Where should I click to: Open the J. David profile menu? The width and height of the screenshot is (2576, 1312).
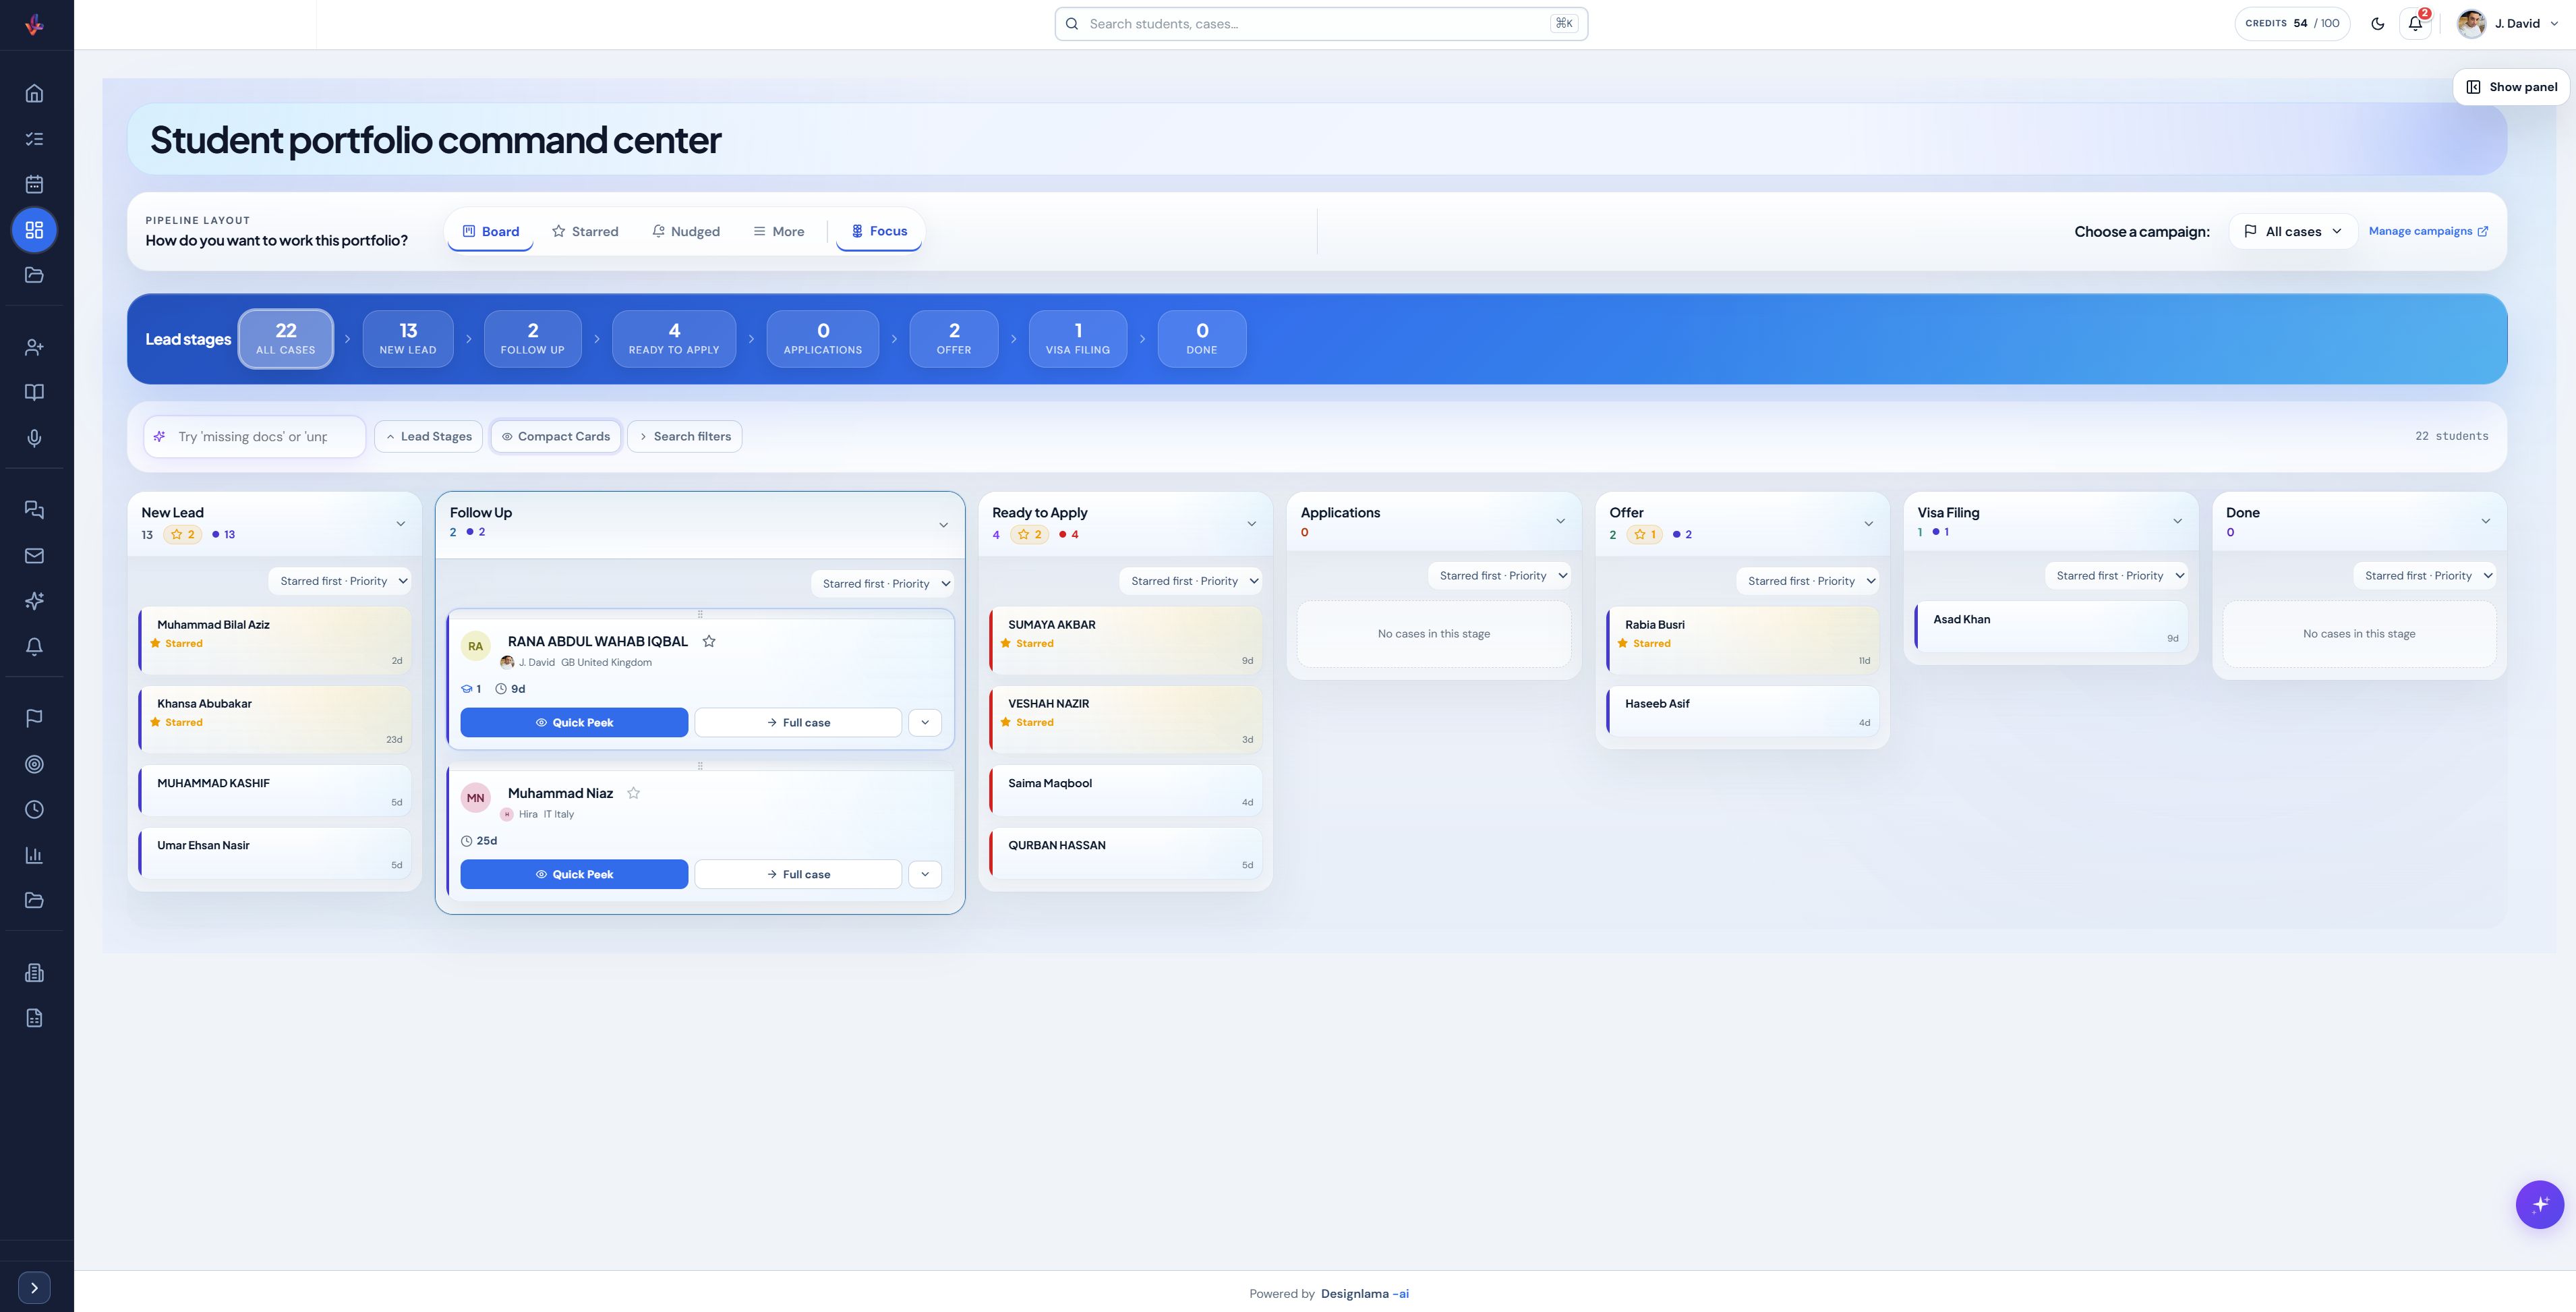[x=2508, y=23]
